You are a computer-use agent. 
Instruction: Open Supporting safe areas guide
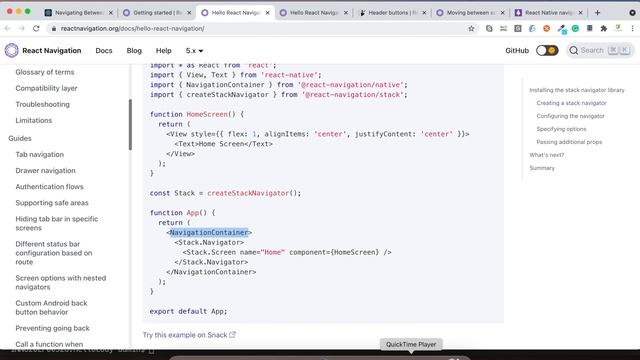pyautogui.click(x=52, y=203)
